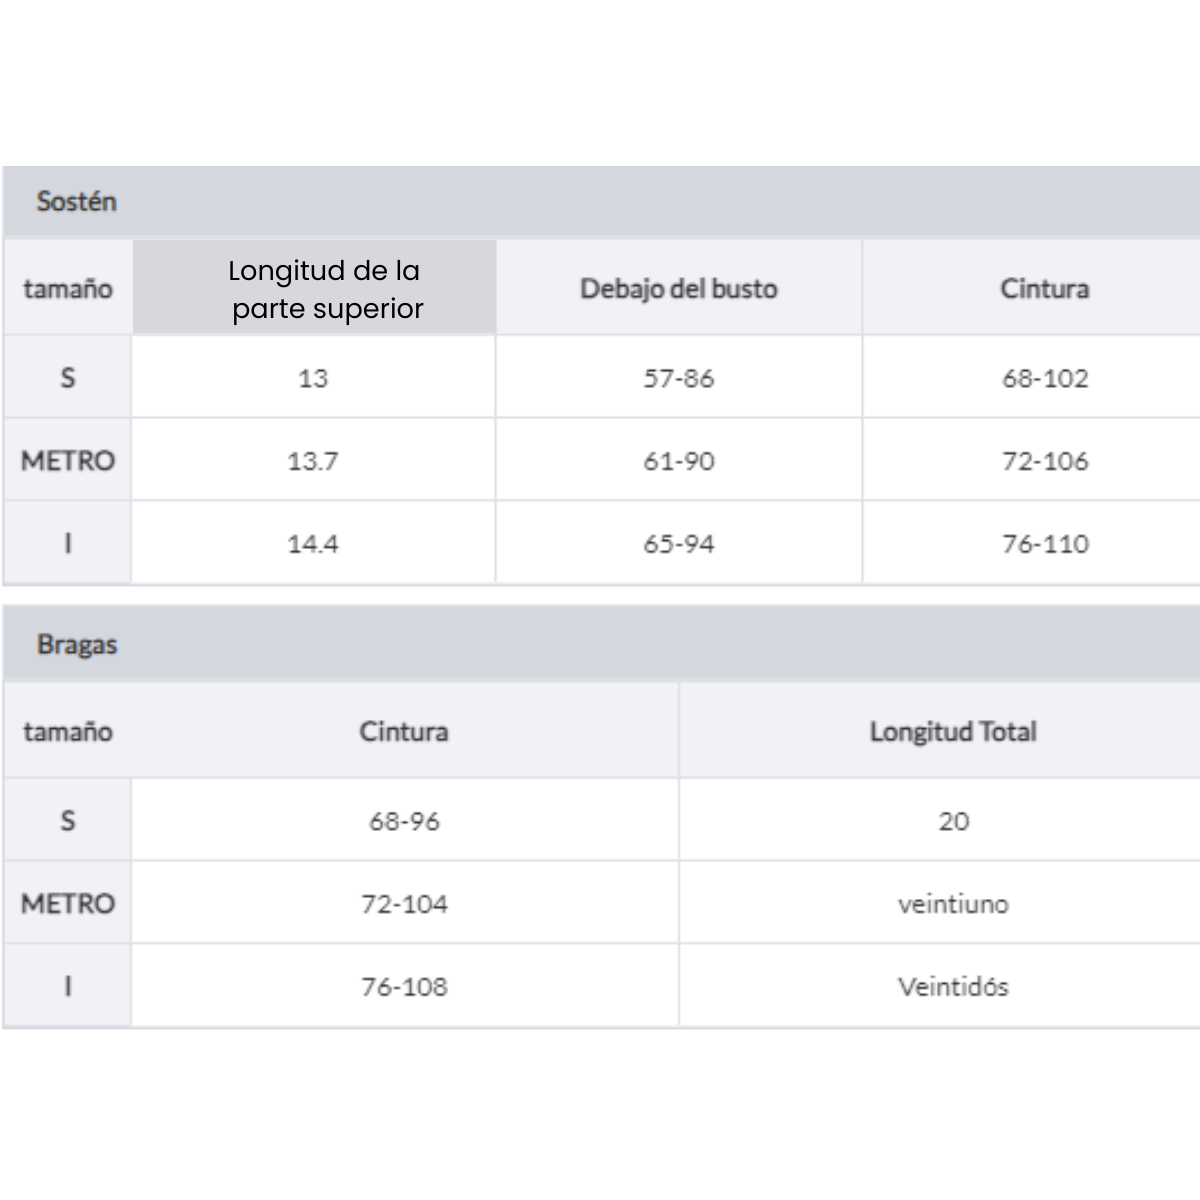This screenshot has width=1200, height=1200.
Task: Click the Sostén table title
Action: [77, 201]
